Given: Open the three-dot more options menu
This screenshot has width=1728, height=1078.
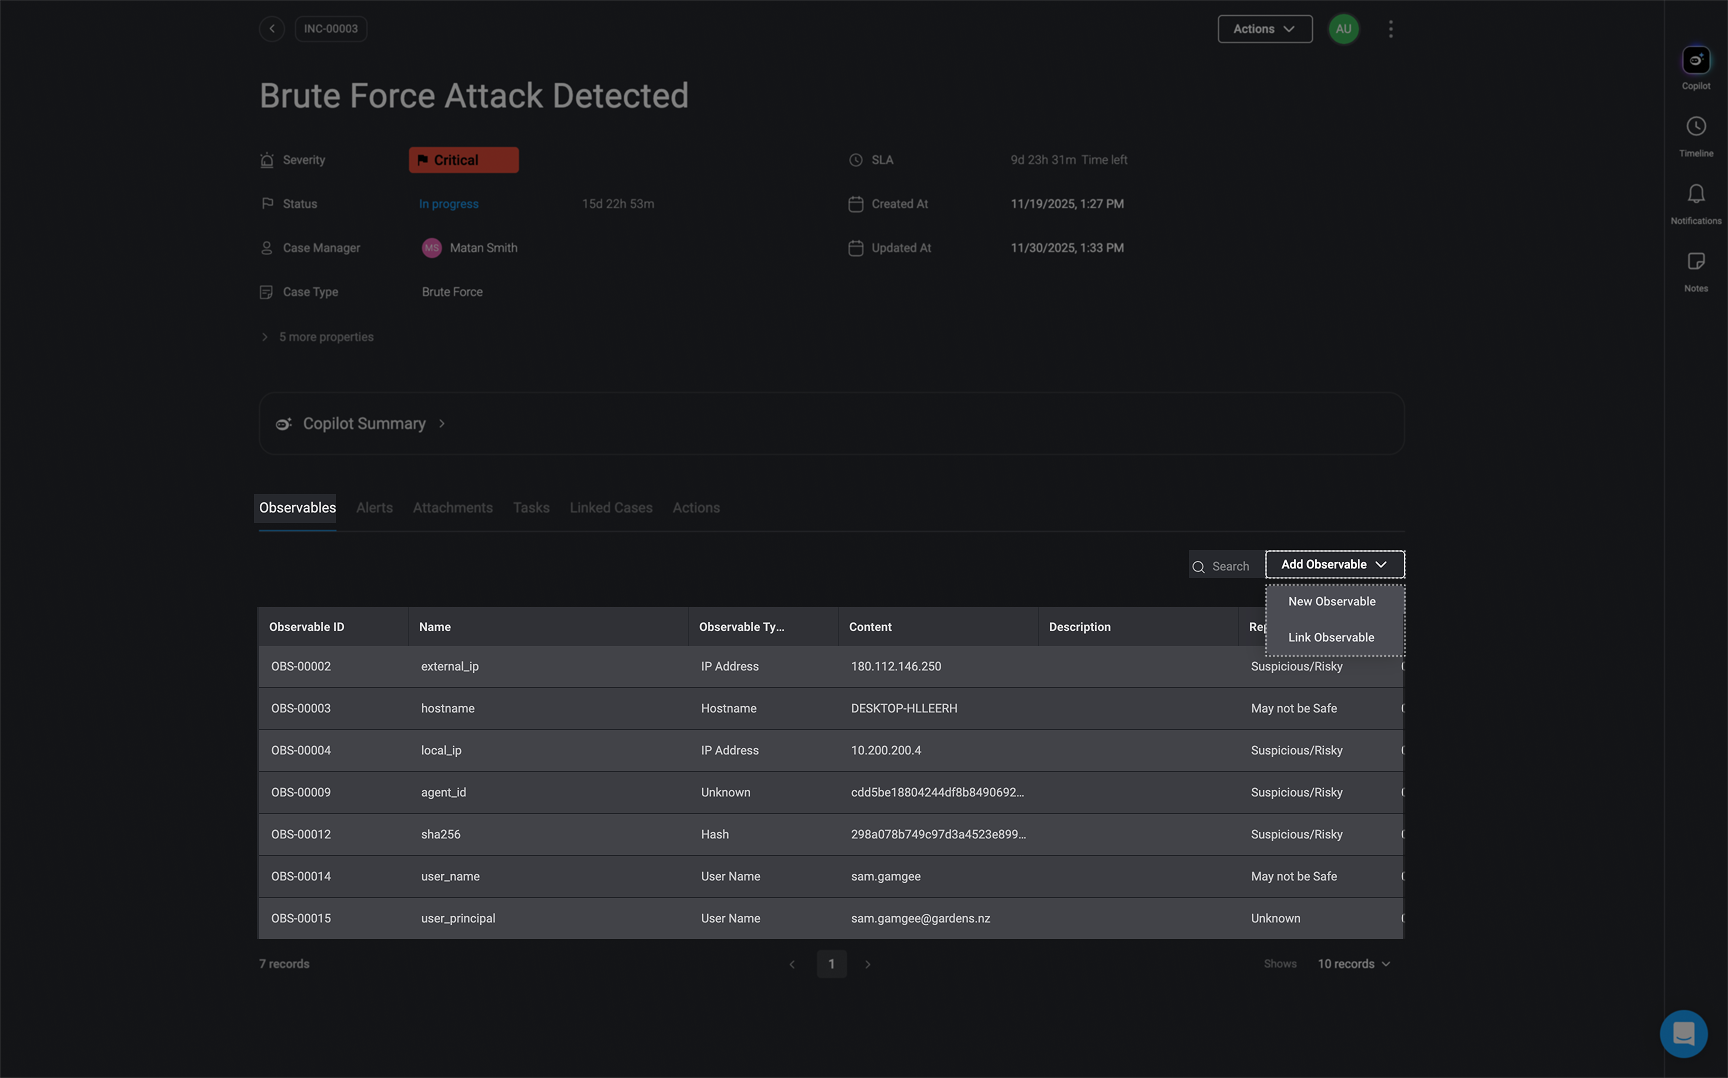Looking at the screenshot, I should (1390, 29).
